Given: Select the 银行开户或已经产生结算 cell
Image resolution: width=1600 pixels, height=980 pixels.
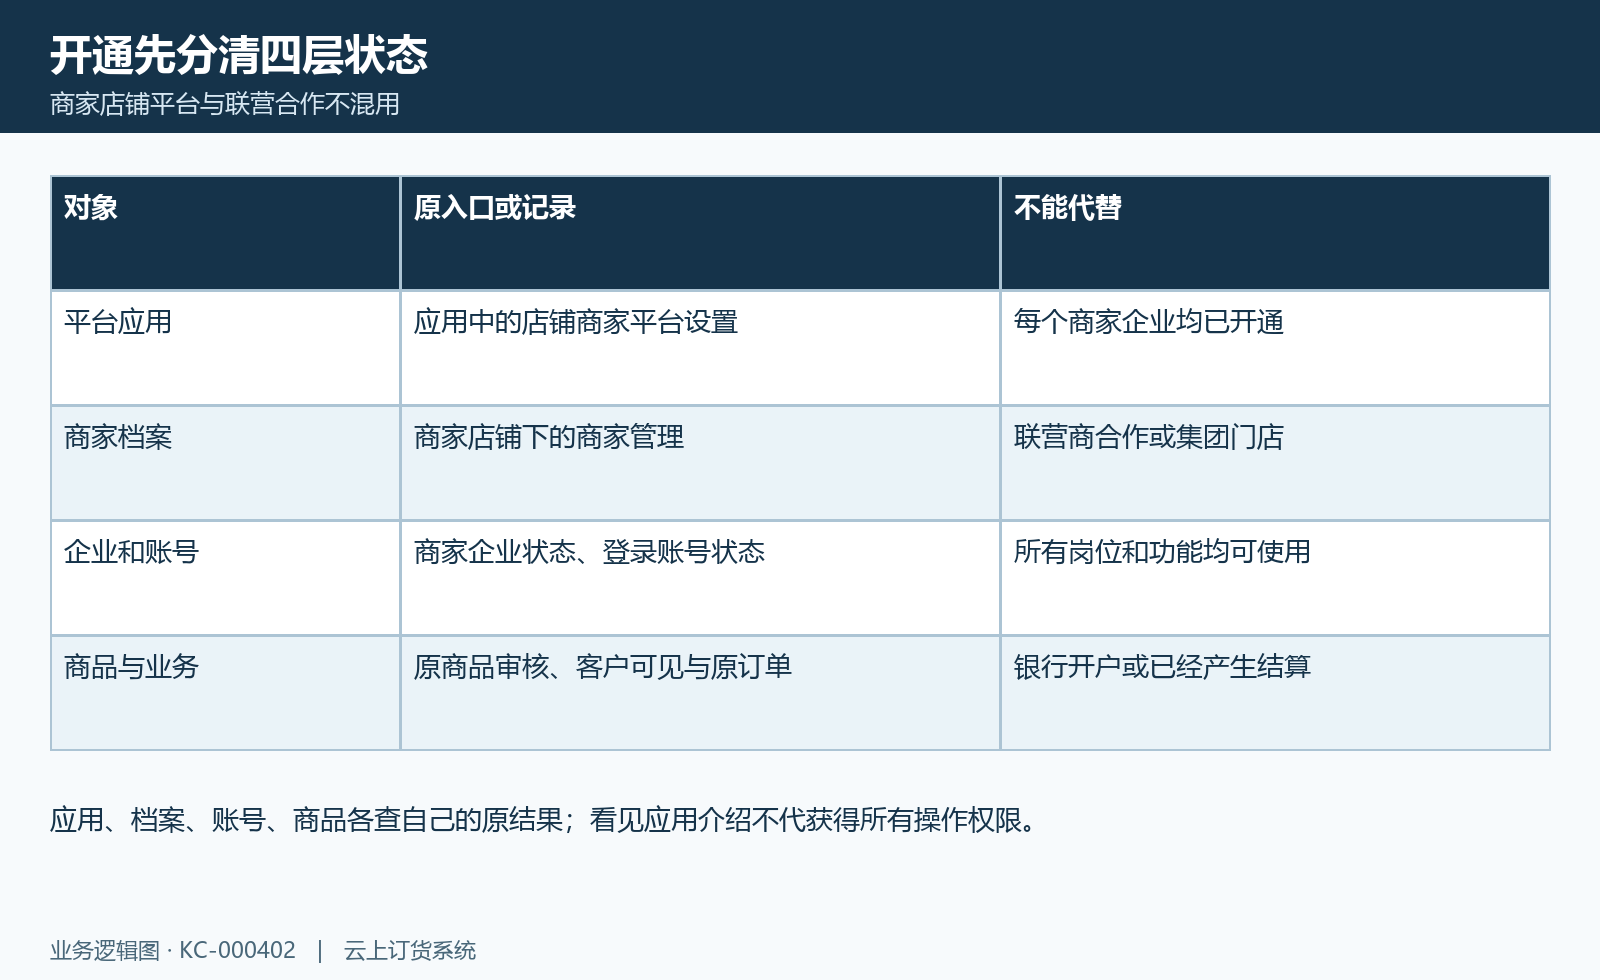Looking at the screenshot, I should [x=1275, y=693].
